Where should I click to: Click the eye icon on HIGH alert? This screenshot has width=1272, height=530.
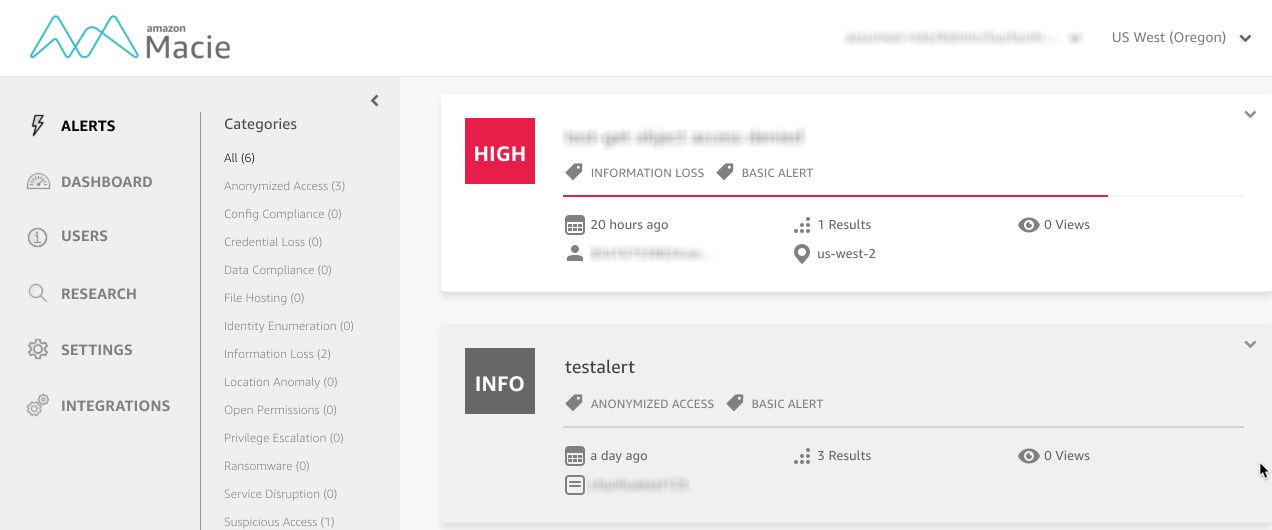coord(1028,225)
